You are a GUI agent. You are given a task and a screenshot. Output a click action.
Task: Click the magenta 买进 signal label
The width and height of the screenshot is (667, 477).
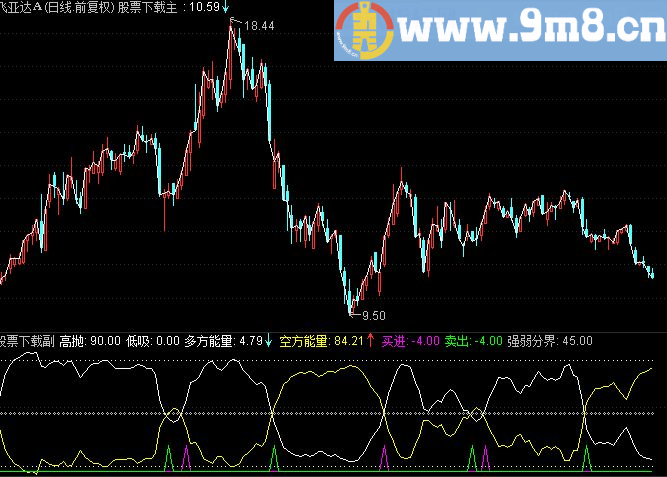point(394,341)
